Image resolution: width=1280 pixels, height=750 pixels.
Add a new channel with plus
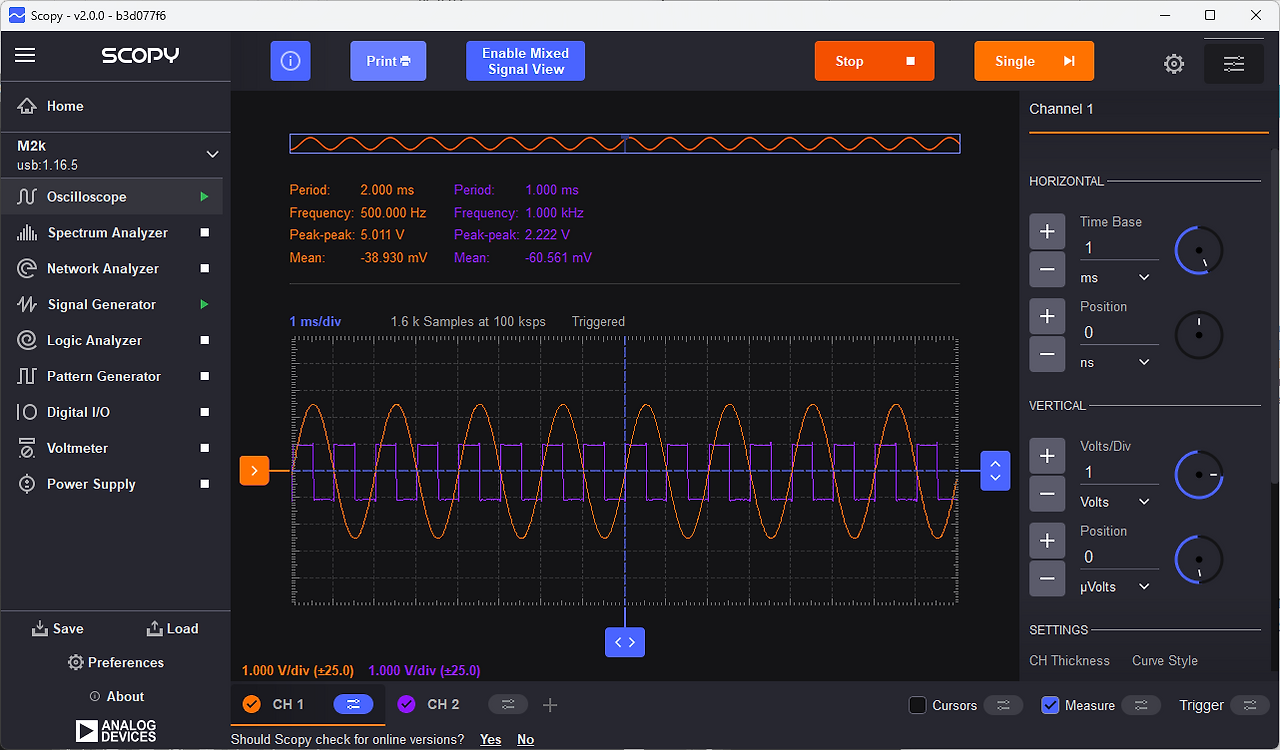tap(550, 705)
